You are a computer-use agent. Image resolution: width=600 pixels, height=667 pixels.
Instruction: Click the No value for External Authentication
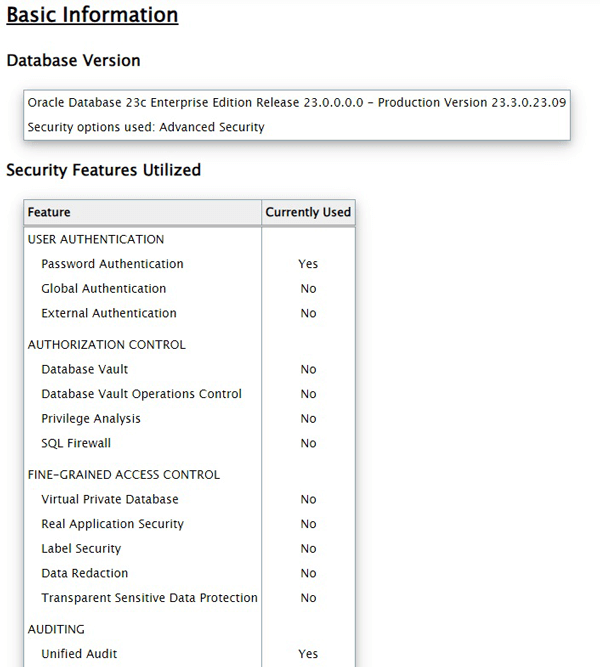coord(308,313)
